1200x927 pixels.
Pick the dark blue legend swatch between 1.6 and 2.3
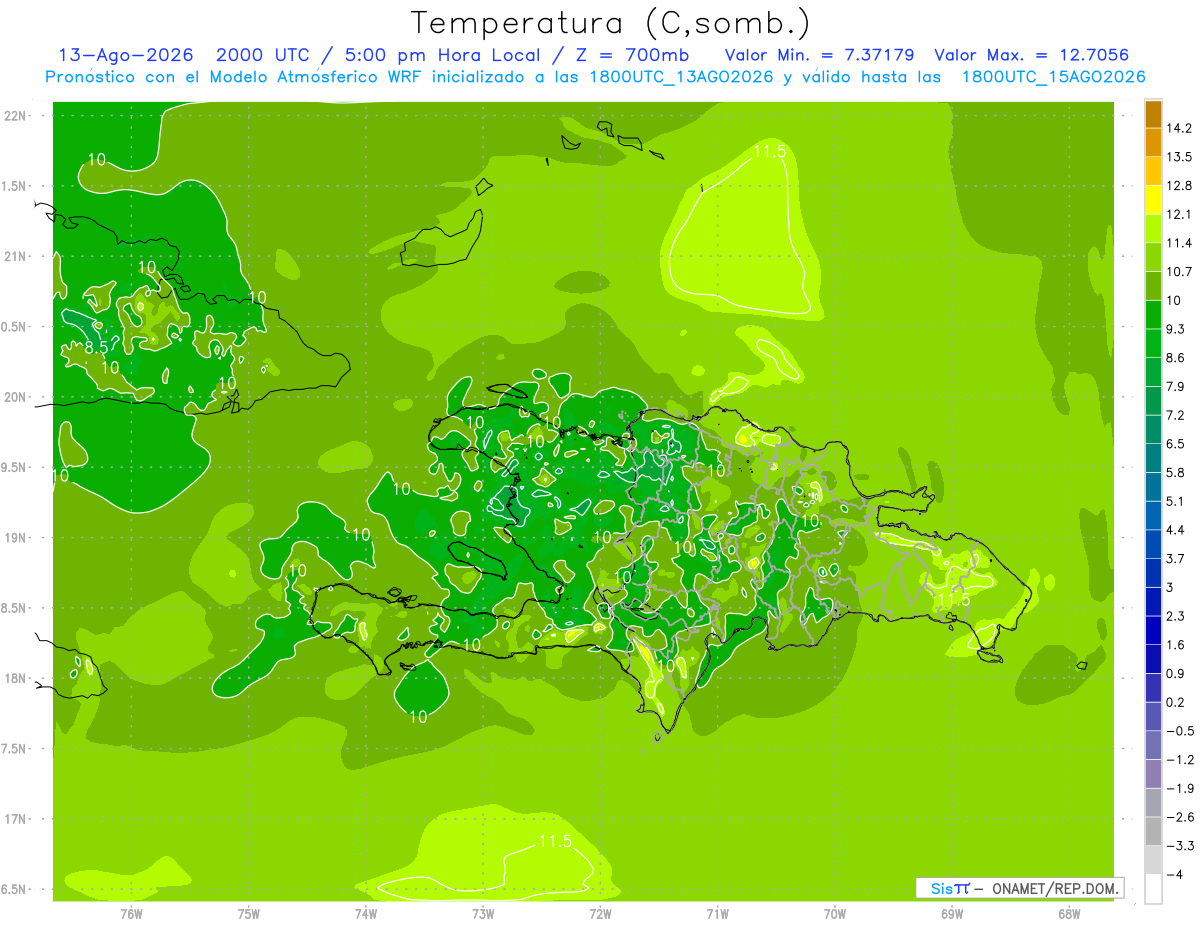pyautogui.click(x=1153, y=630)
